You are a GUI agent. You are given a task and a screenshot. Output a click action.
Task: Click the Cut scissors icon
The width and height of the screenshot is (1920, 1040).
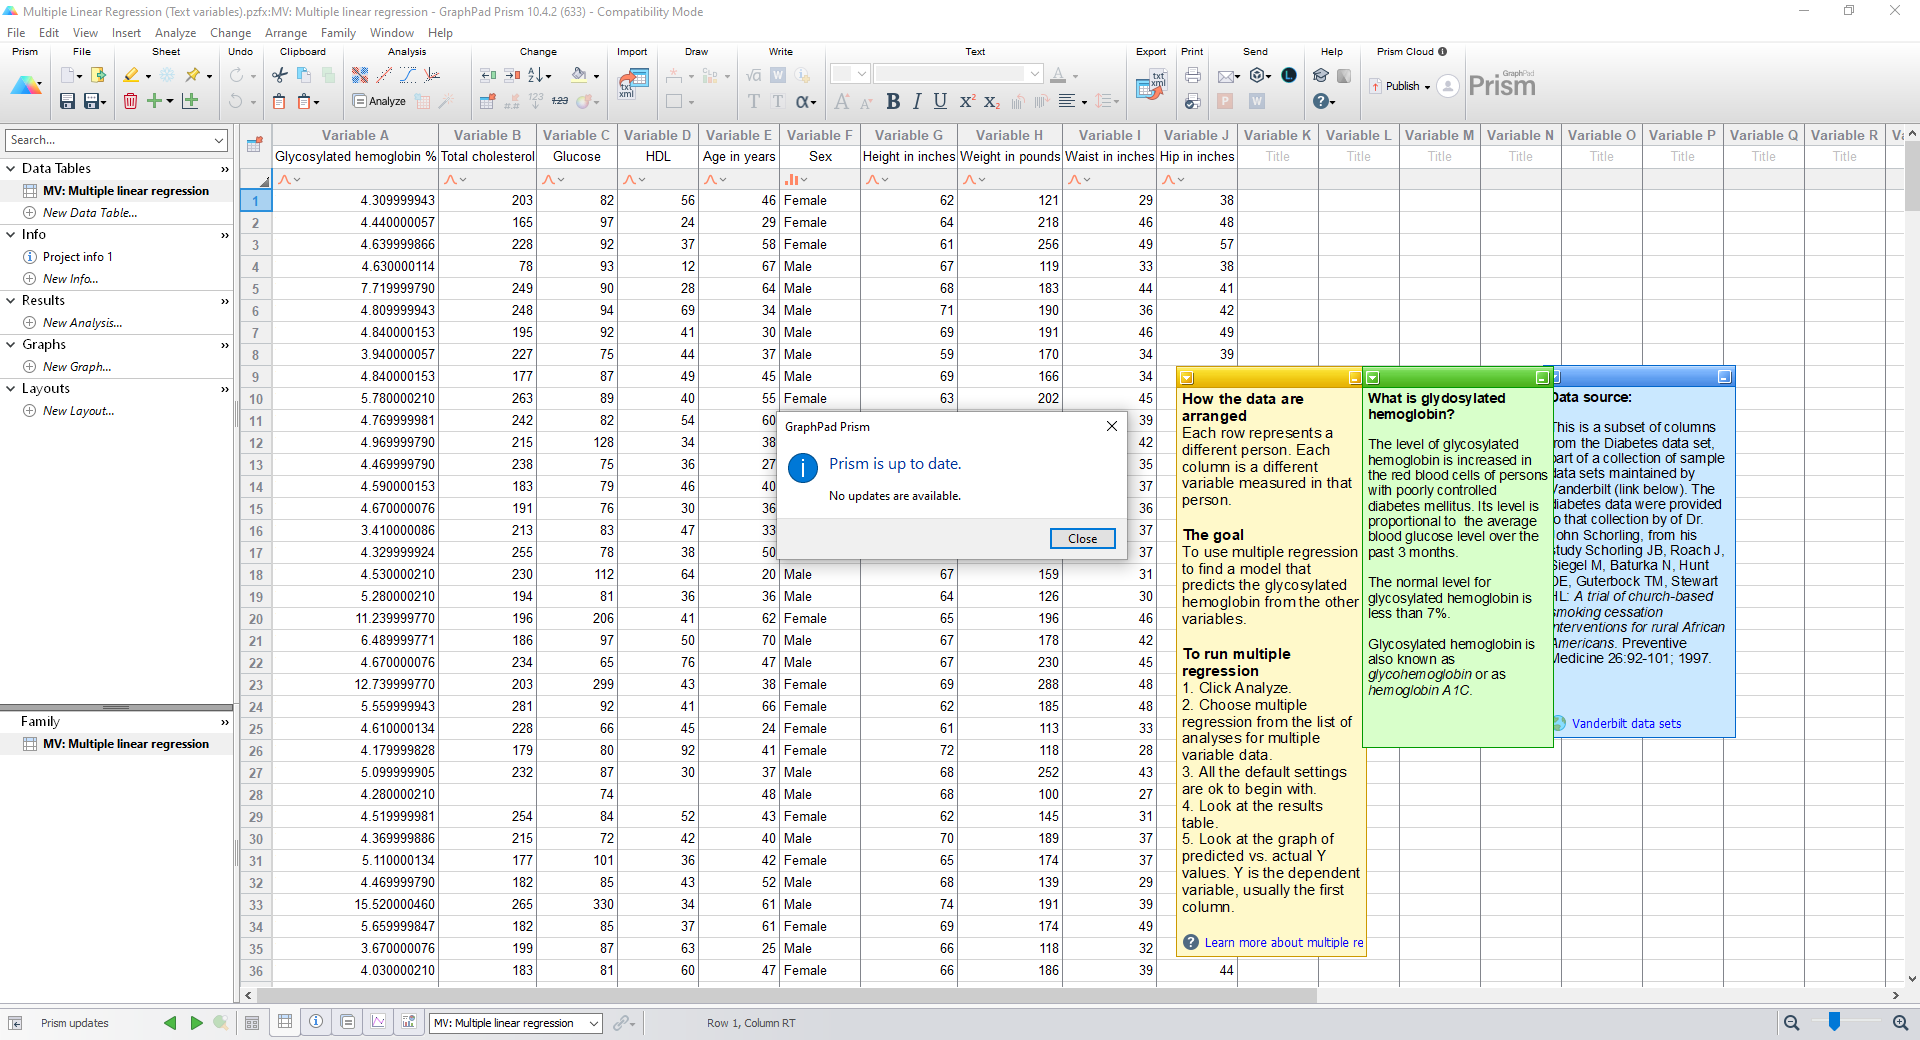pyautogui.click(x=280, y=75)
